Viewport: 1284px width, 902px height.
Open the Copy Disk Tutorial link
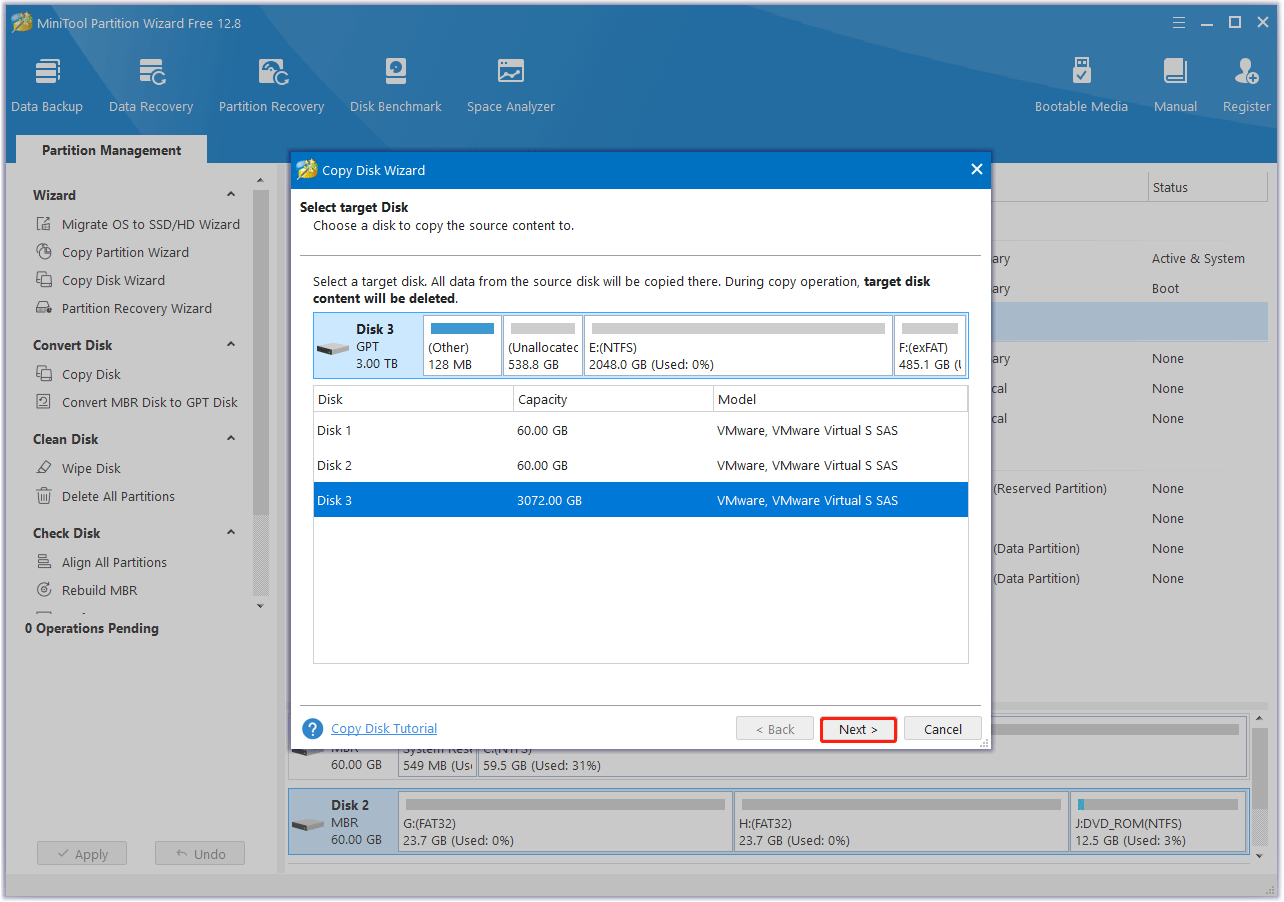click(x=384, y=728)
